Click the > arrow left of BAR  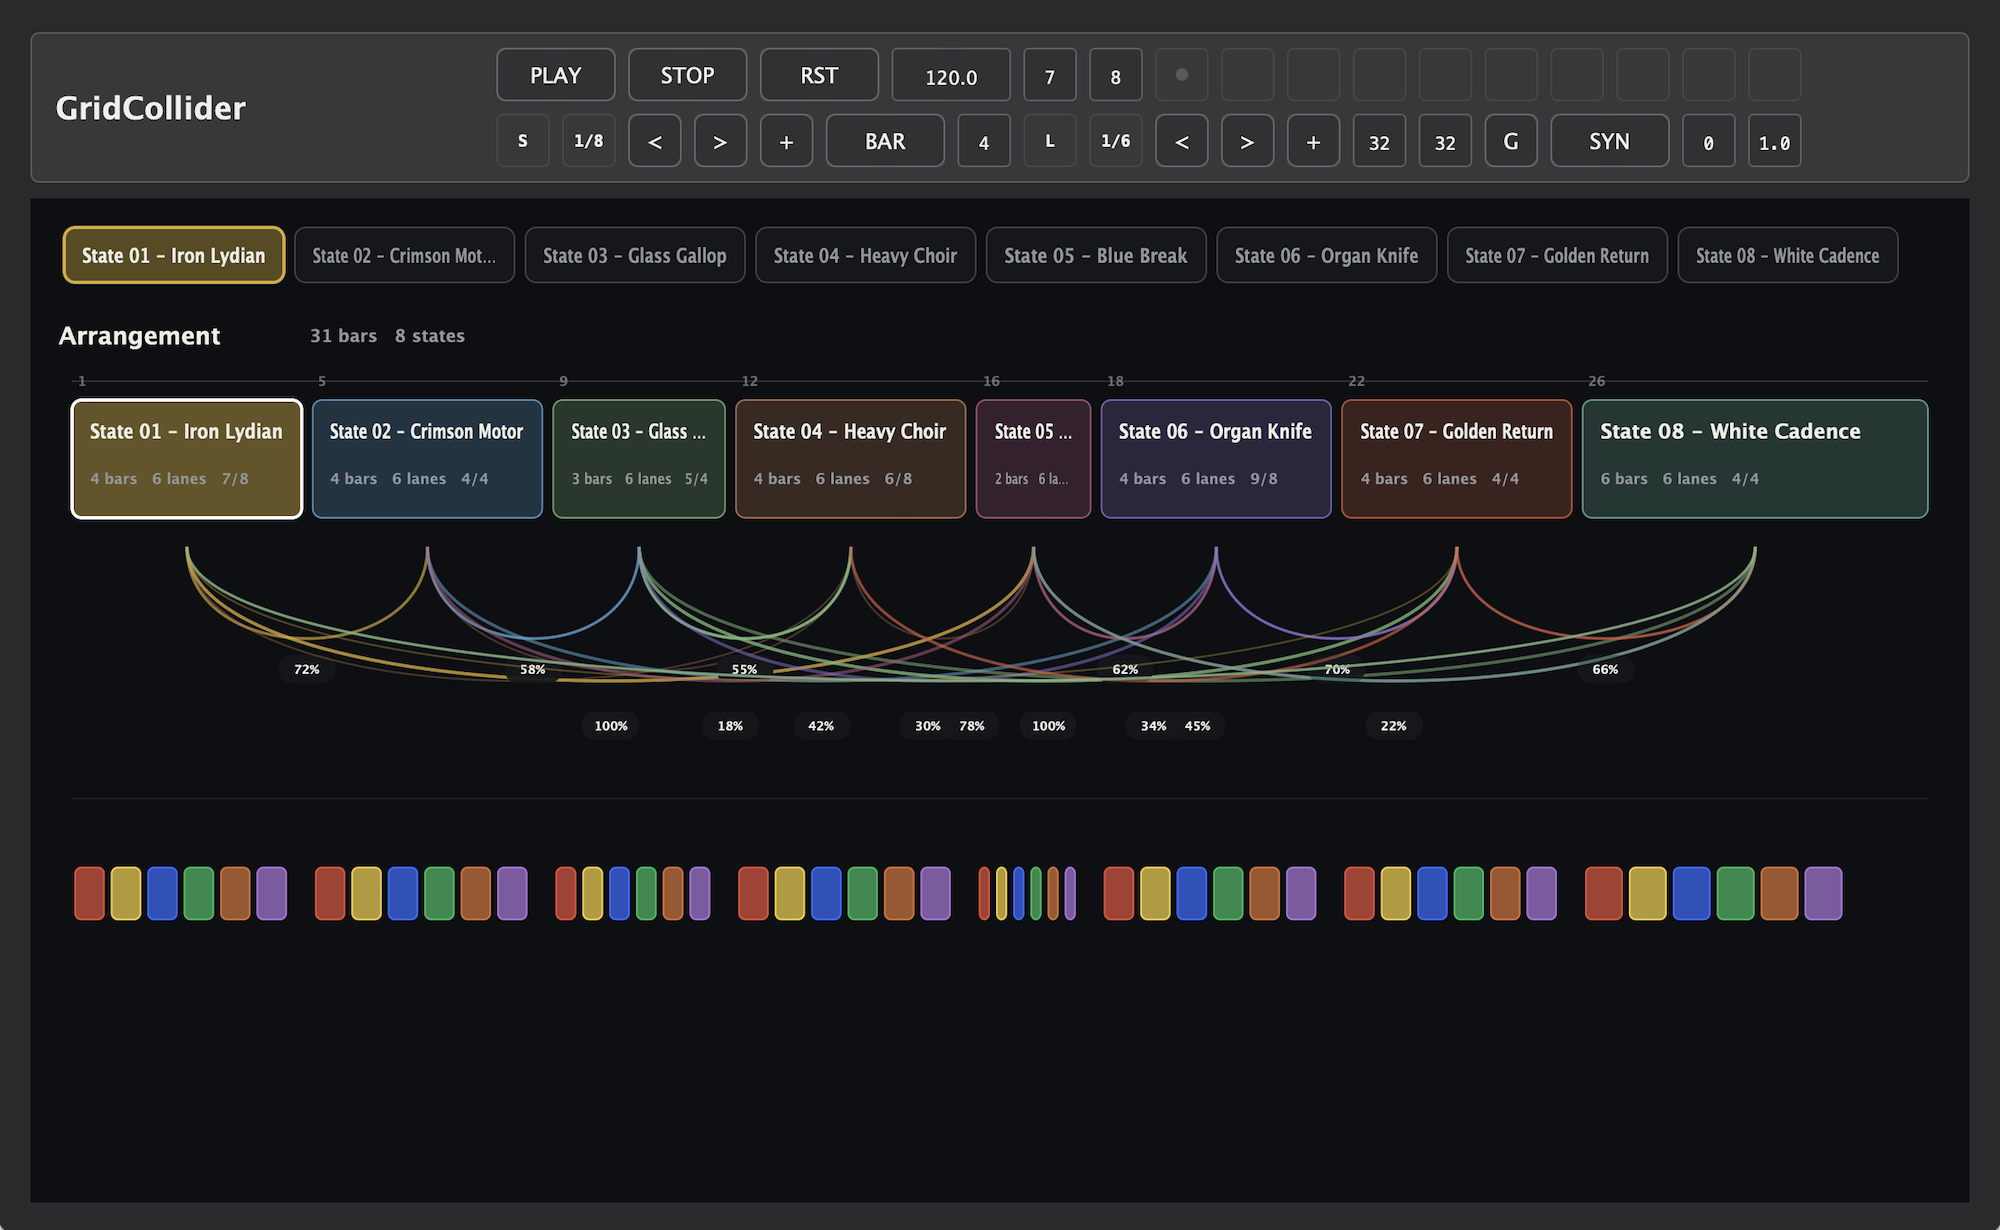pos(721,141)
